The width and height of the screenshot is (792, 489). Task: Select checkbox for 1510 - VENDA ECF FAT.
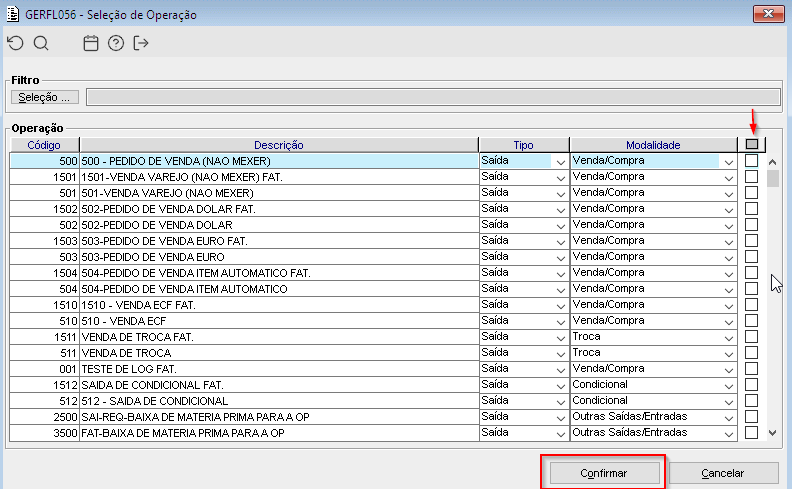tap(752, 305)
